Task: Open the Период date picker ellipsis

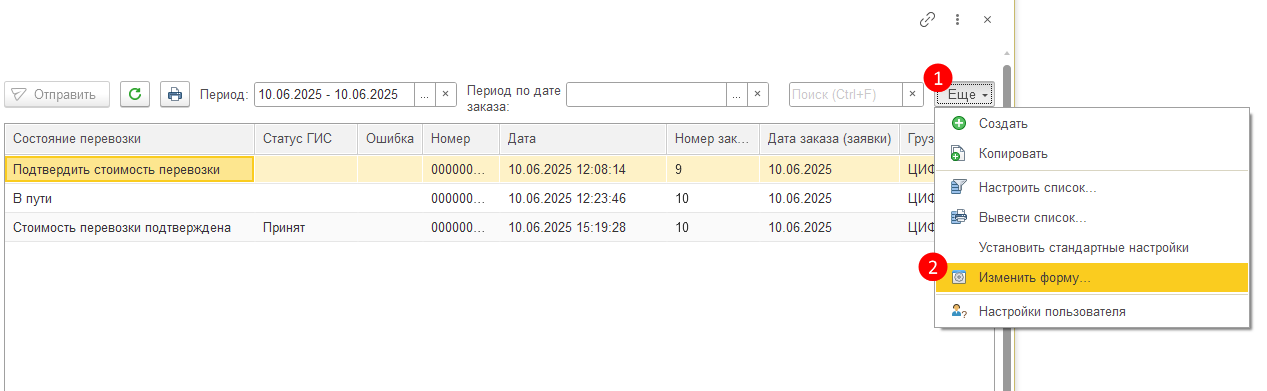Action: click(424, 94)
